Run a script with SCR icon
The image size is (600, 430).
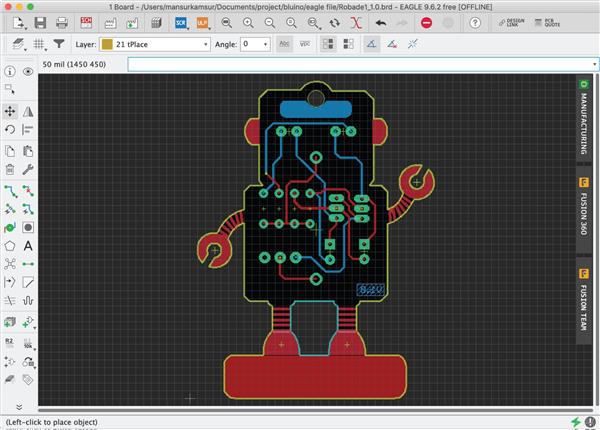(181, 22)
